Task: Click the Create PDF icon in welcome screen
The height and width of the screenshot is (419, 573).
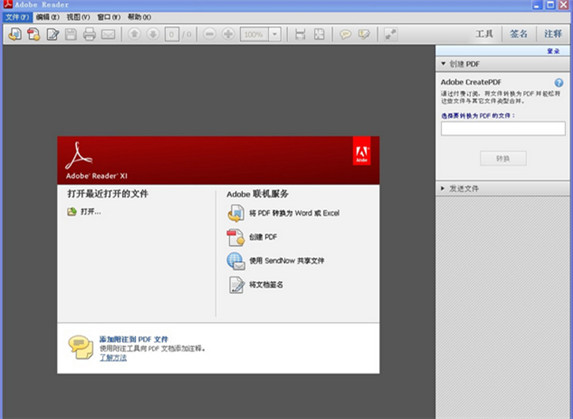Action: 236,237
